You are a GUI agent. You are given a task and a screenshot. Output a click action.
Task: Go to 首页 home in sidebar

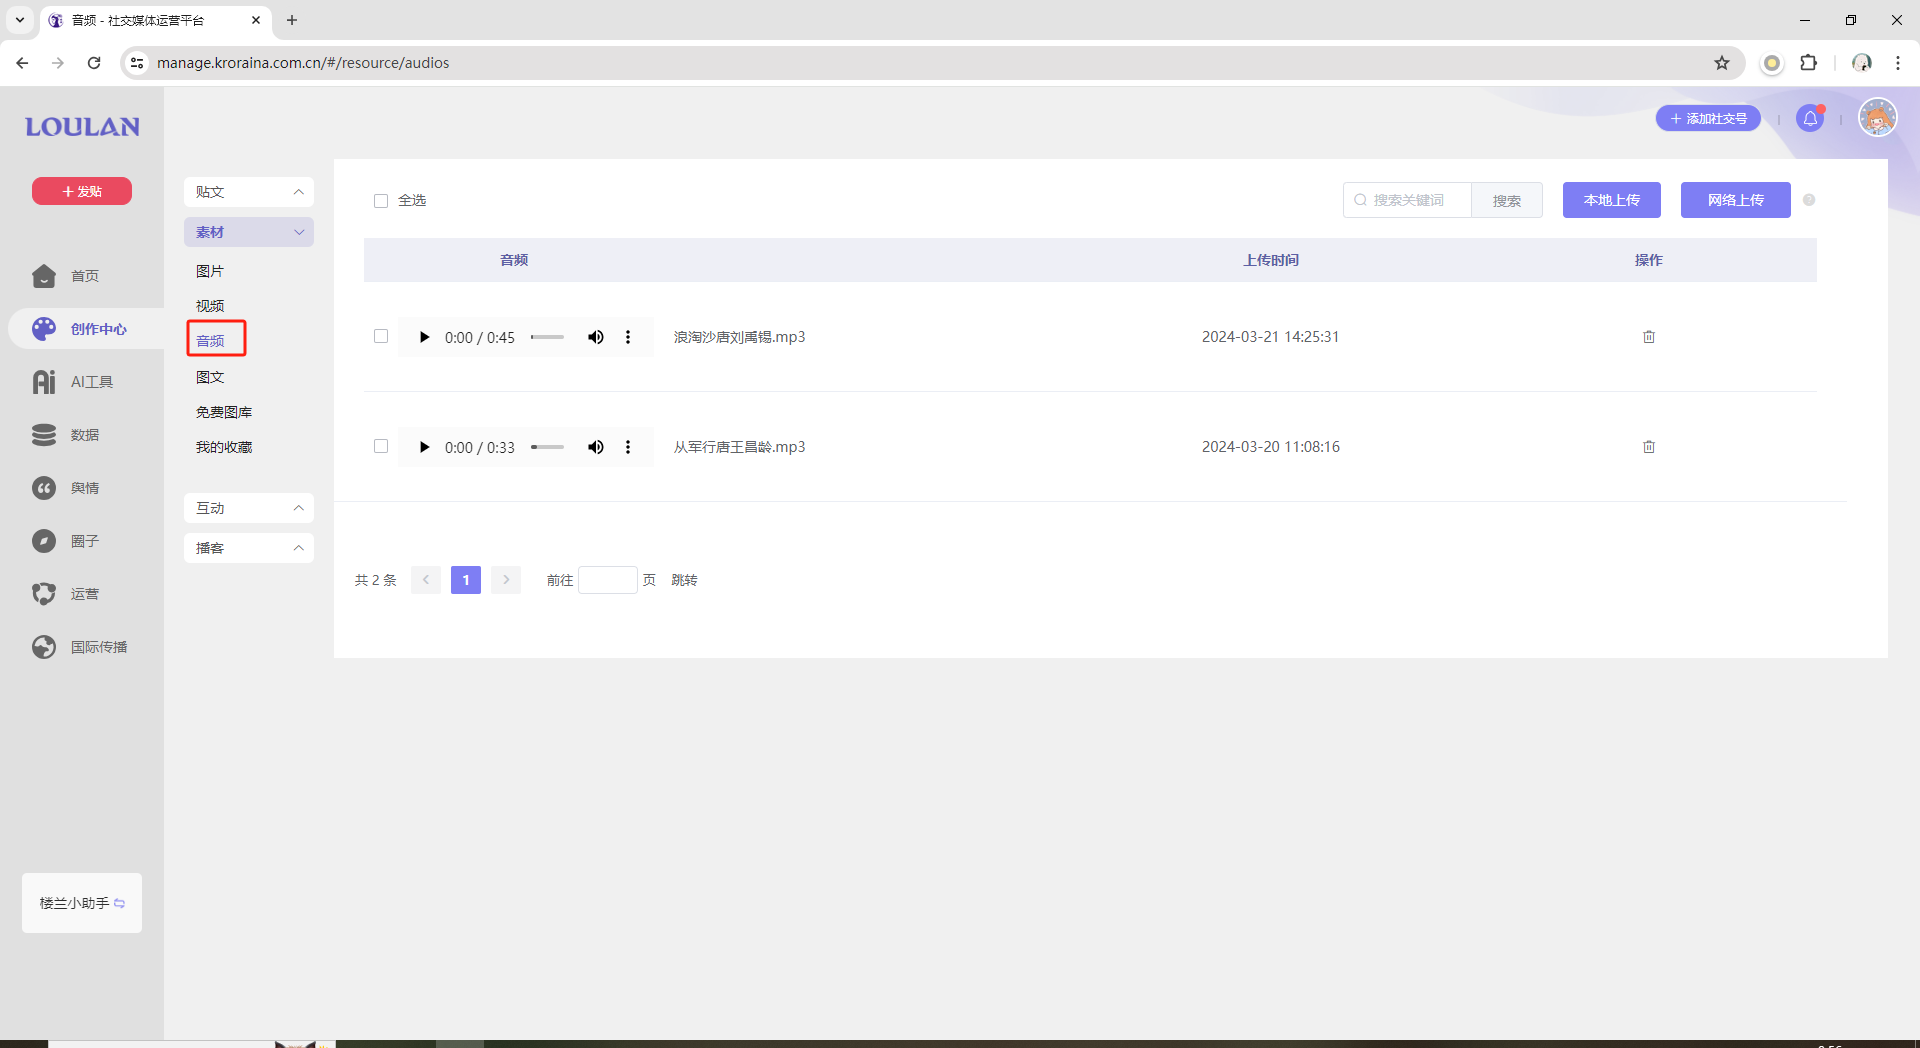pos(82,276)
